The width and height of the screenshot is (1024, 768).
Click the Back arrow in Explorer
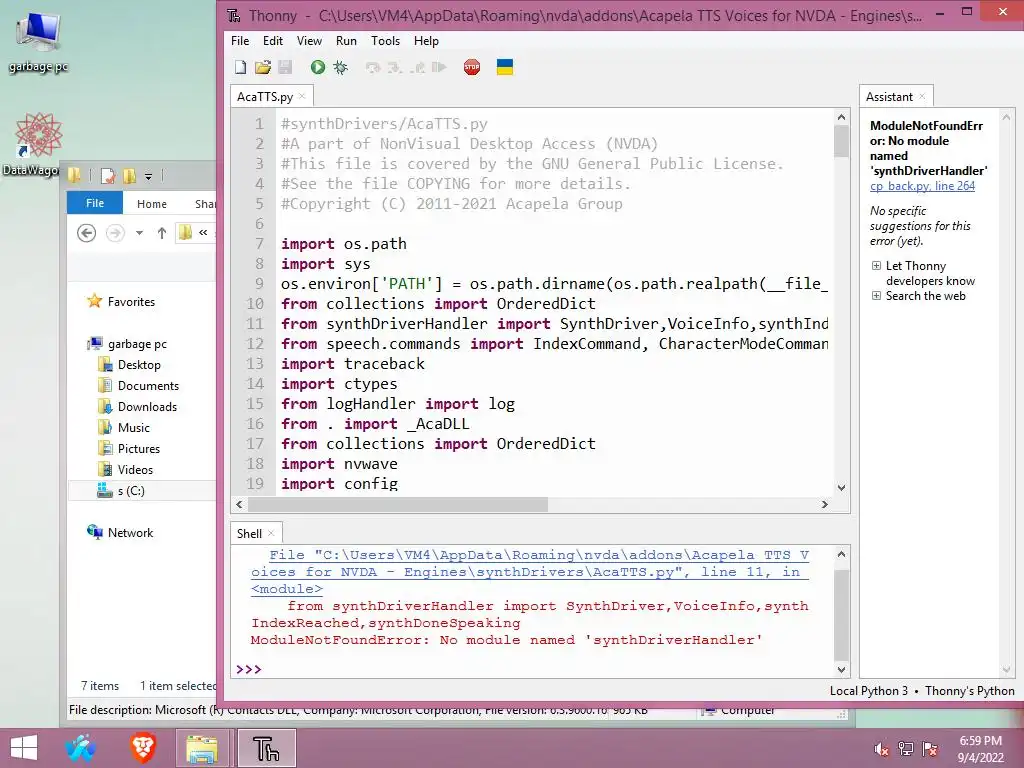click(86, 232)
